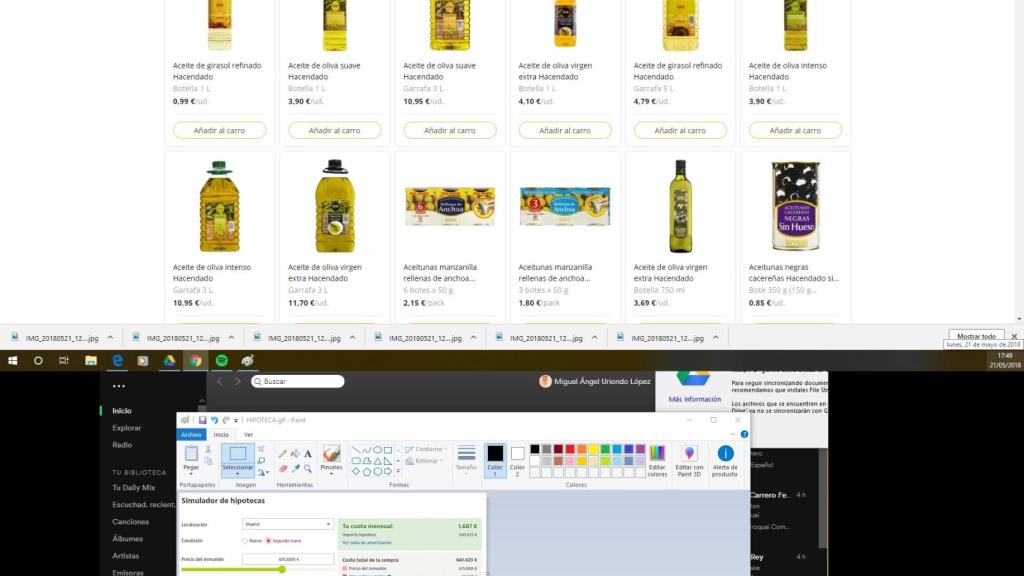
Task: Click Mostrar todo in the downloads bar
Action: (976, 337)
